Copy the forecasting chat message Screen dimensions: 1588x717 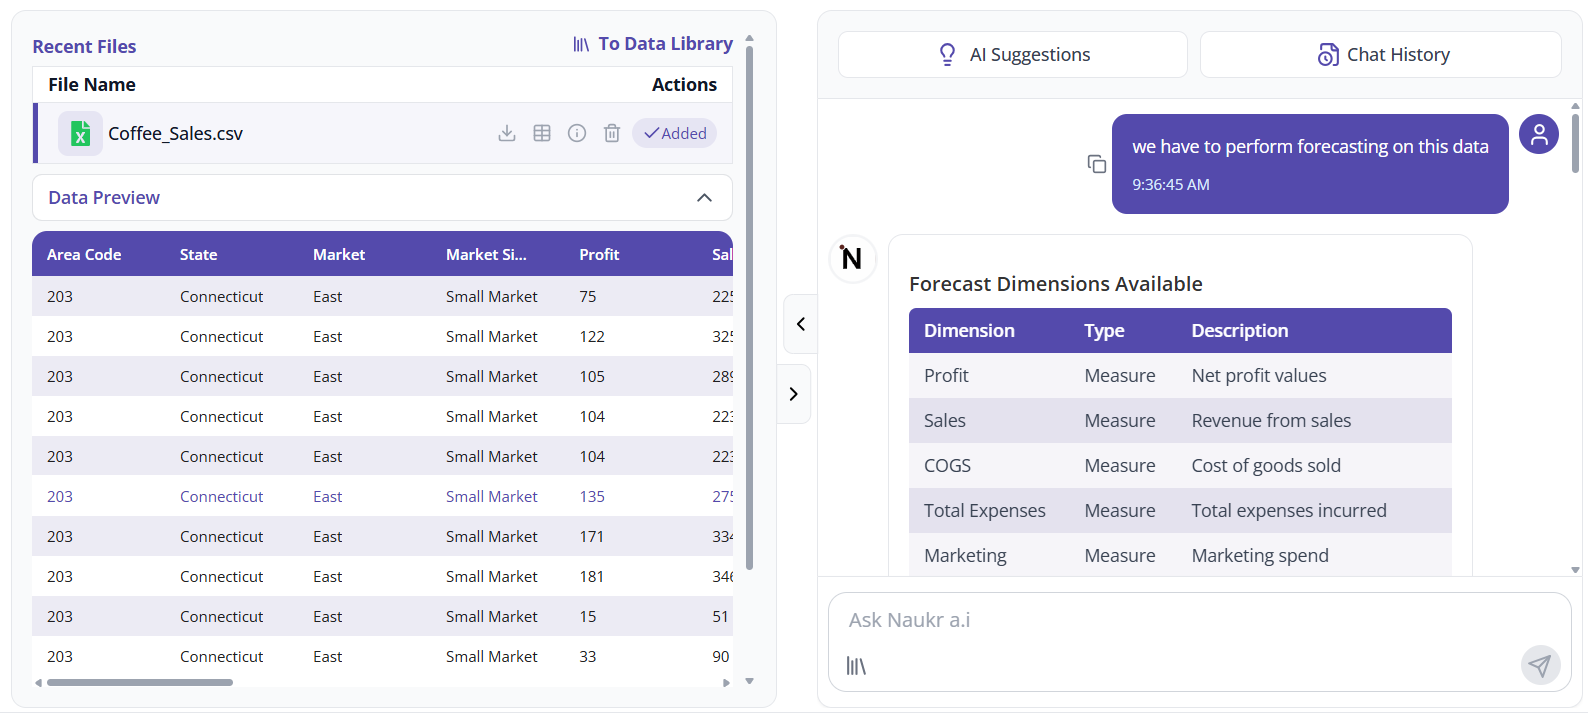pos(1097,164)
